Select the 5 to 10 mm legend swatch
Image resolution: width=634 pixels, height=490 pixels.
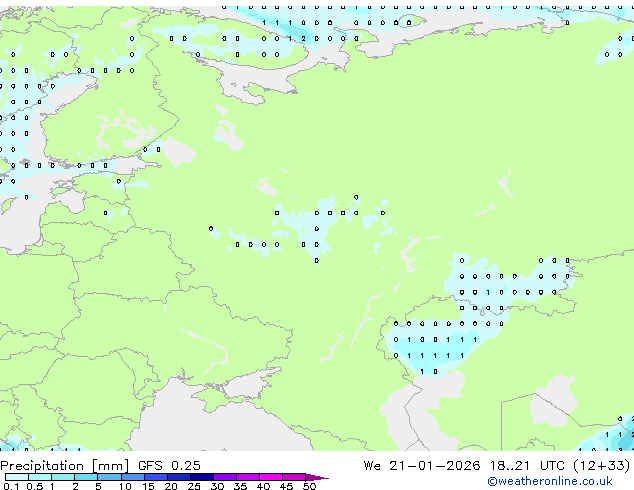pyautogui.click(x=111, y=477)
